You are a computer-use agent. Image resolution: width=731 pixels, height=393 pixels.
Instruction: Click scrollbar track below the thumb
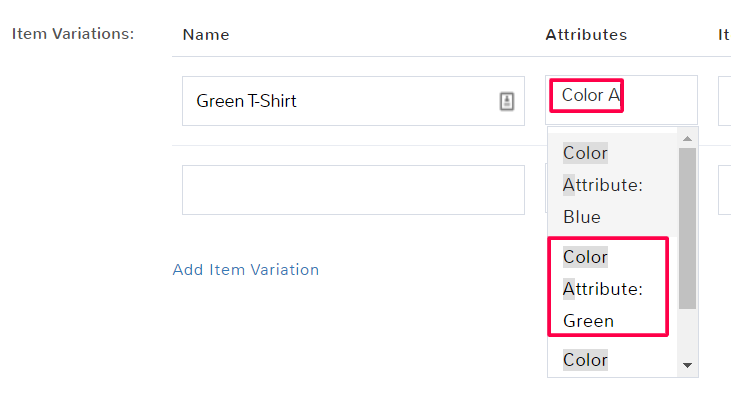click(687, 333)
